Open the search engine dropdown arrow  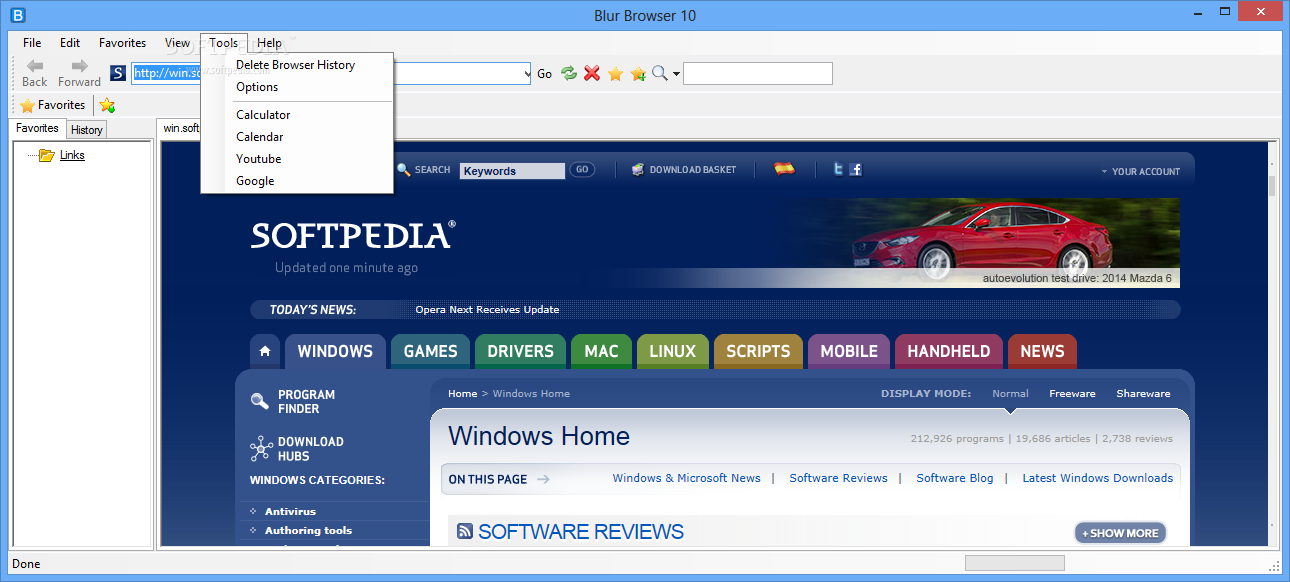(x=676, y=73)
